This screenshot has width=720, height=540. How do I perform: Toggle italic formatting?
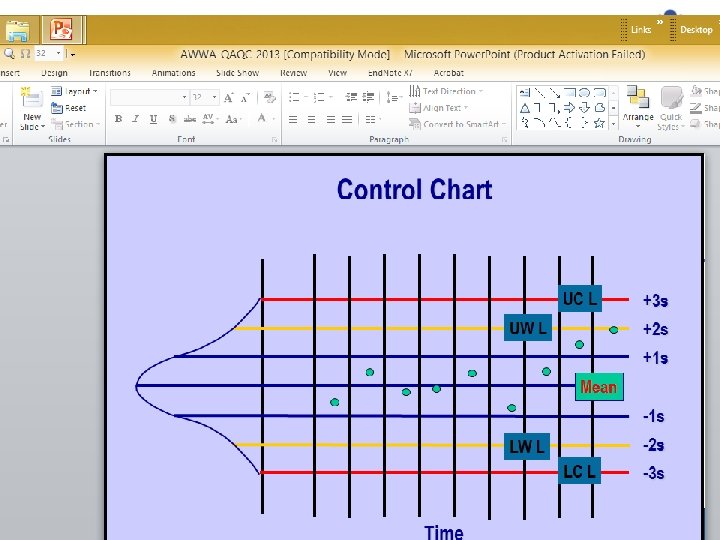[x=135, y=119]
